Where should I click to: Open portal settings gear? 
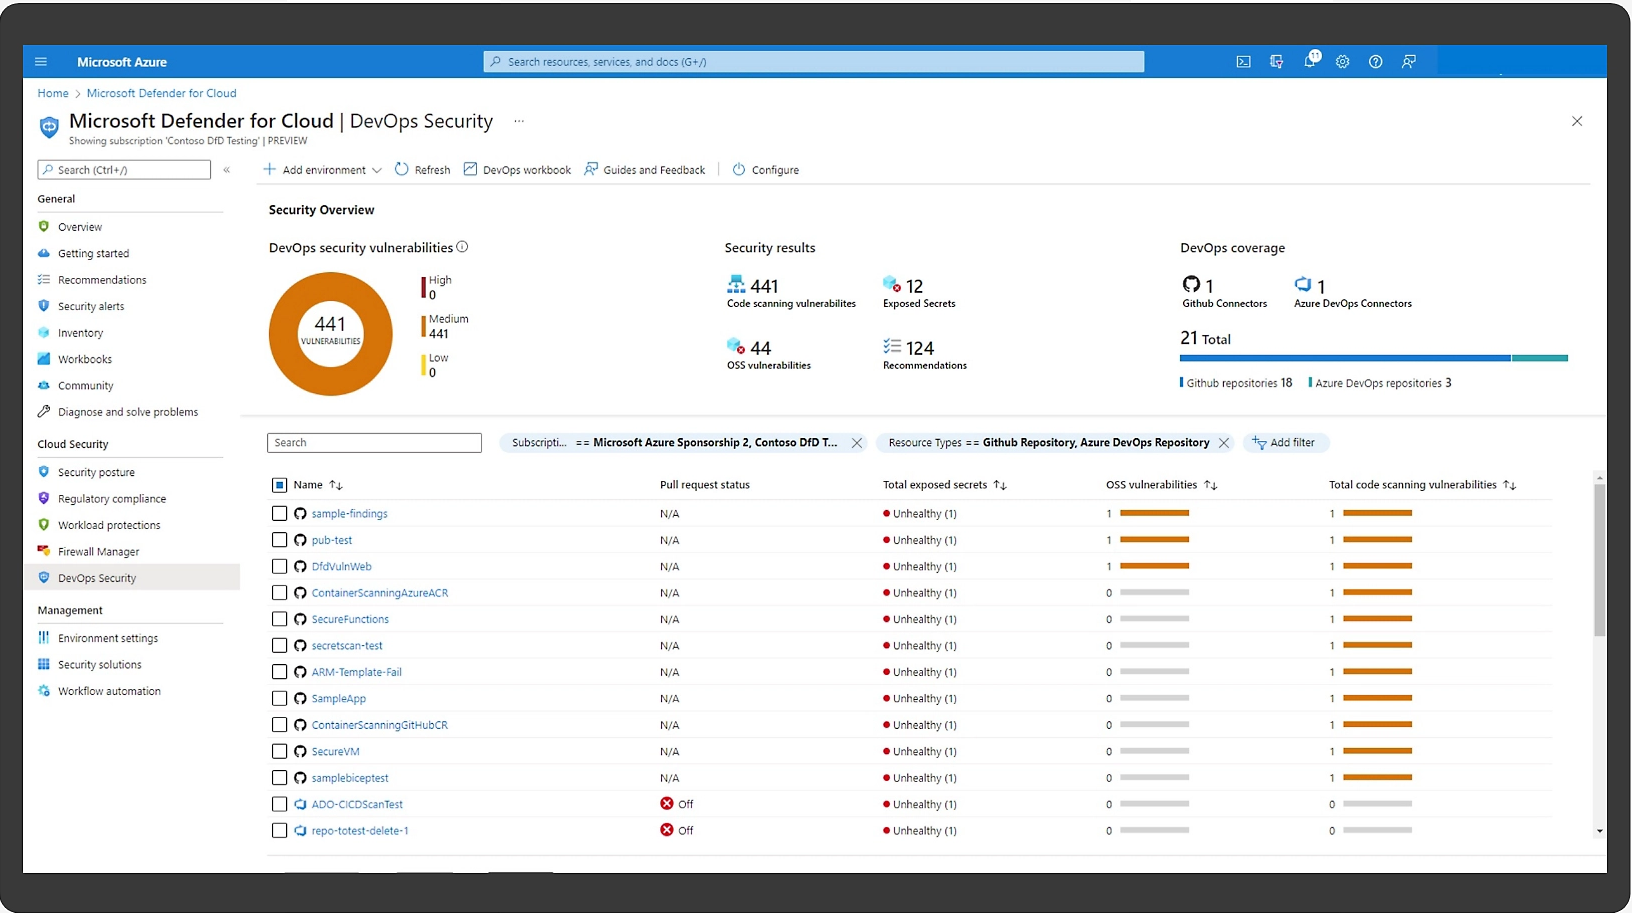coord(1343,62)
